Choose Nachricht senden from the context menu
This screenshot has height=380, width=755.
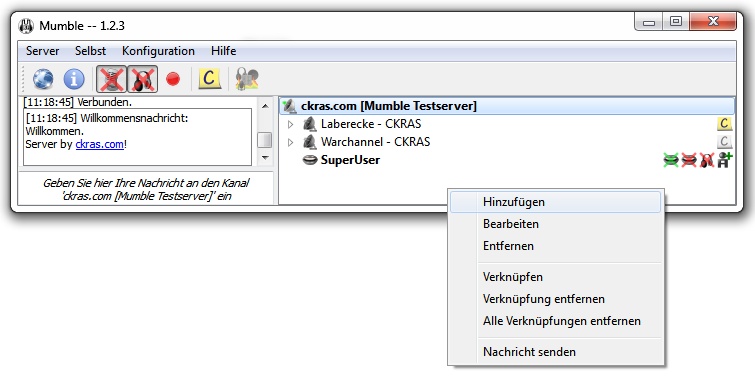coord(556,352)
